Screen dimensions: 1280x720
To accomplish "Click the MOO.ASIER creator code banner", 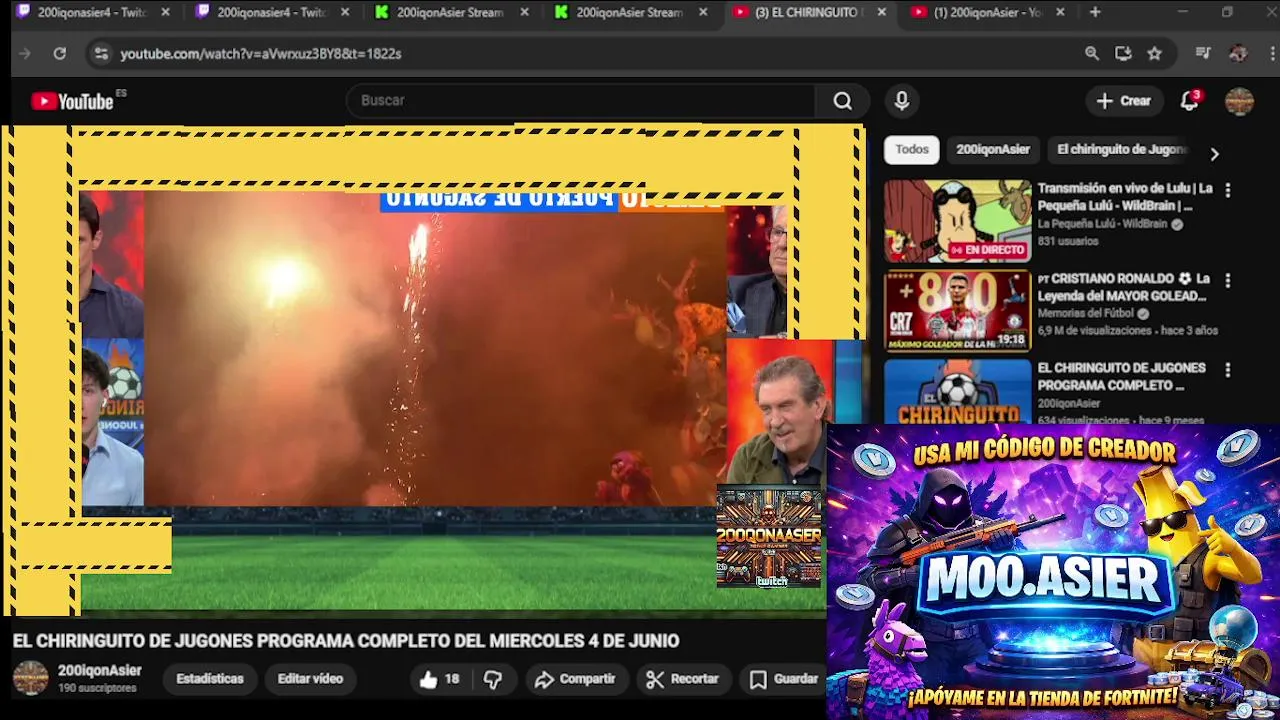I will click(x=1053, y=571).
